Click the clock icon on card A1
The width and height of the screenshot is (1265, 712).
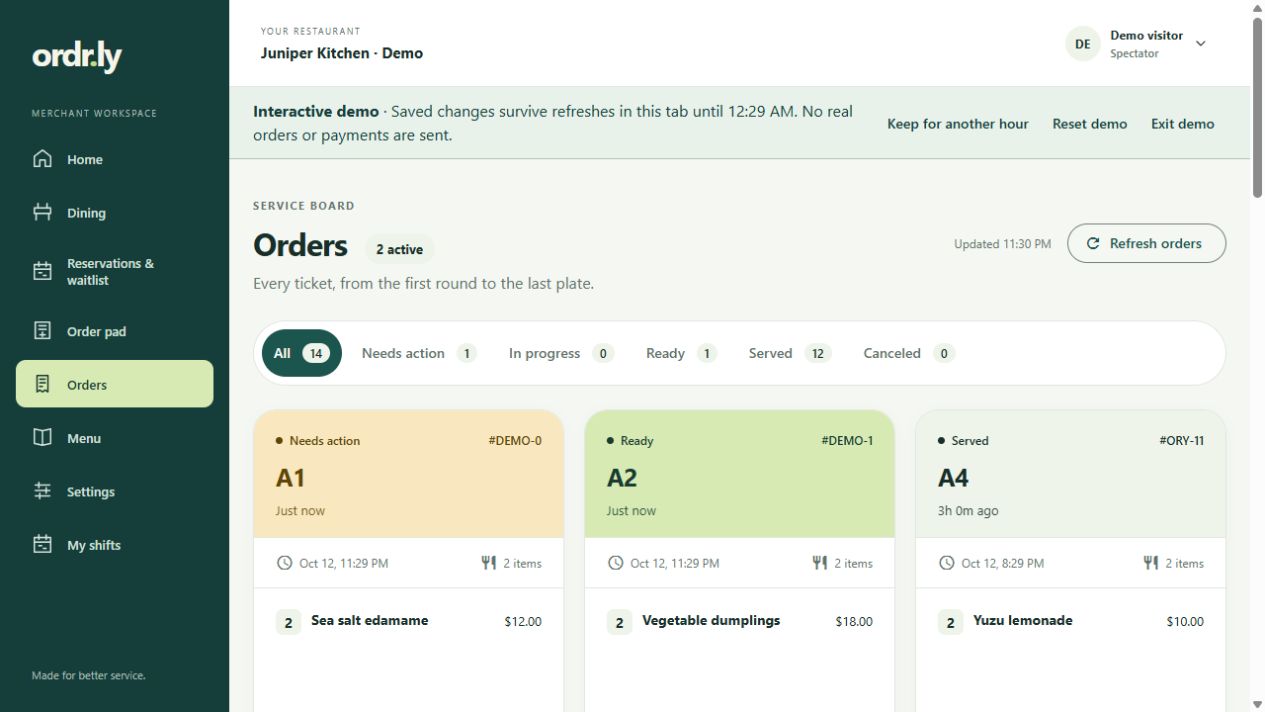click(x=285, y=563)
